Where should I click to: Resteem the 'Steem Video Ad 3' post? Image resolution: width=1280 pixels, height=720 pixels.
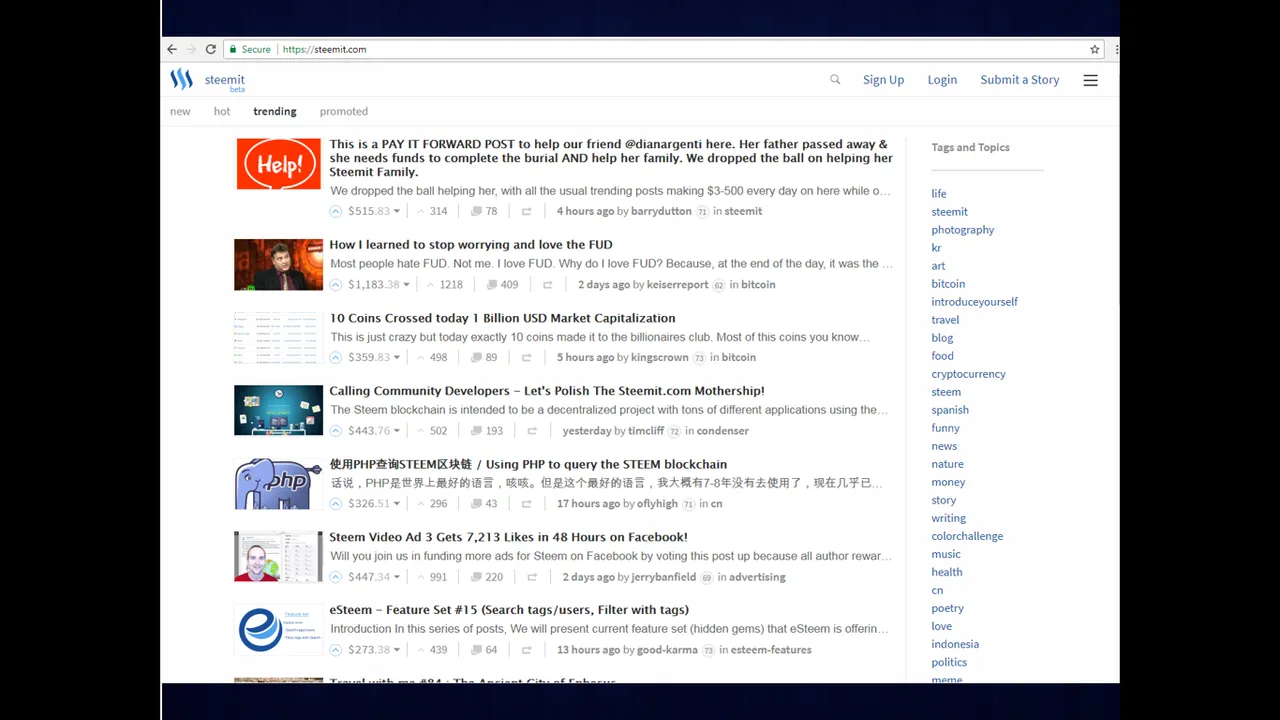tap(532, 576)
